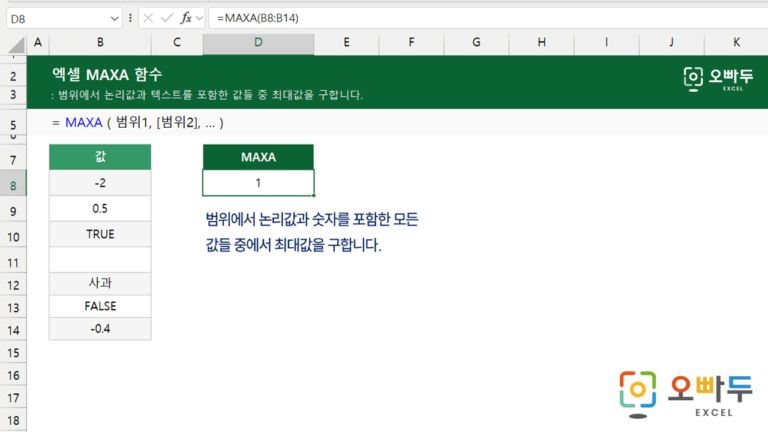Screen dimensions: 768x432
Task: Select row 17 header
Action: pos(13,398)
